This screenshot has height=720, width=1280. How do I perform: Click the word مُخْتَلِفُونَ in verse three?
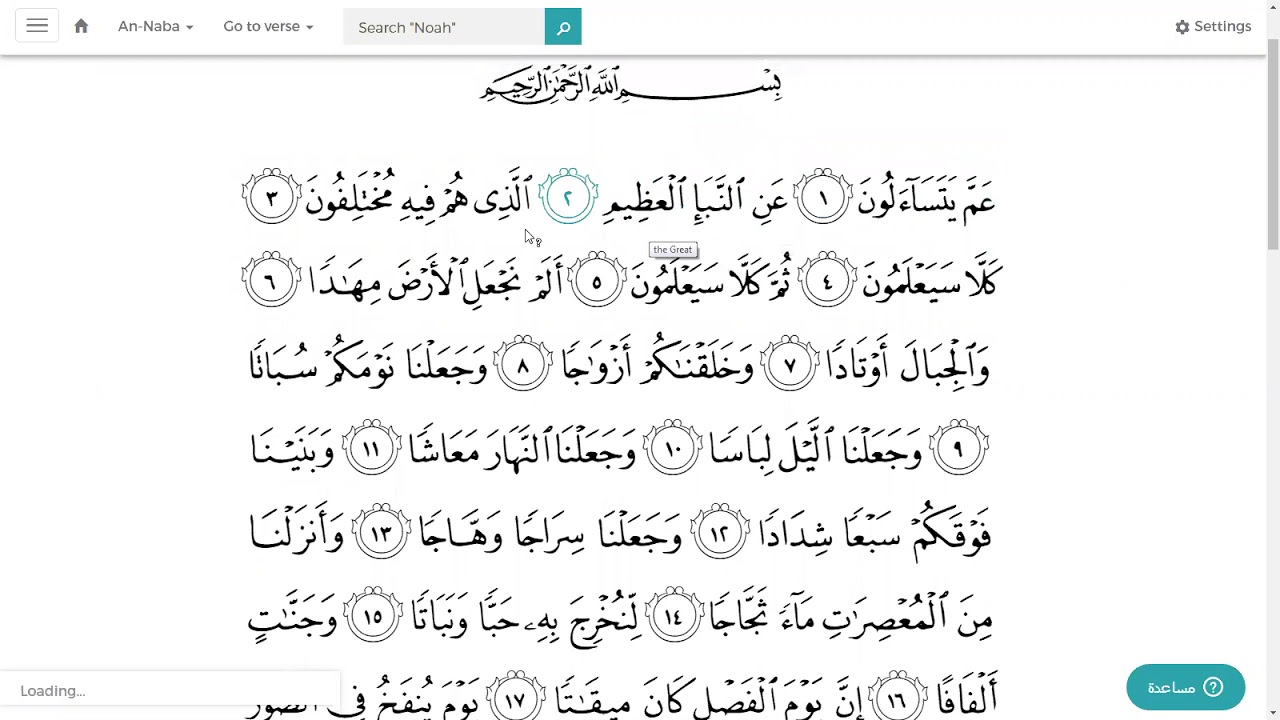(350, 196)
